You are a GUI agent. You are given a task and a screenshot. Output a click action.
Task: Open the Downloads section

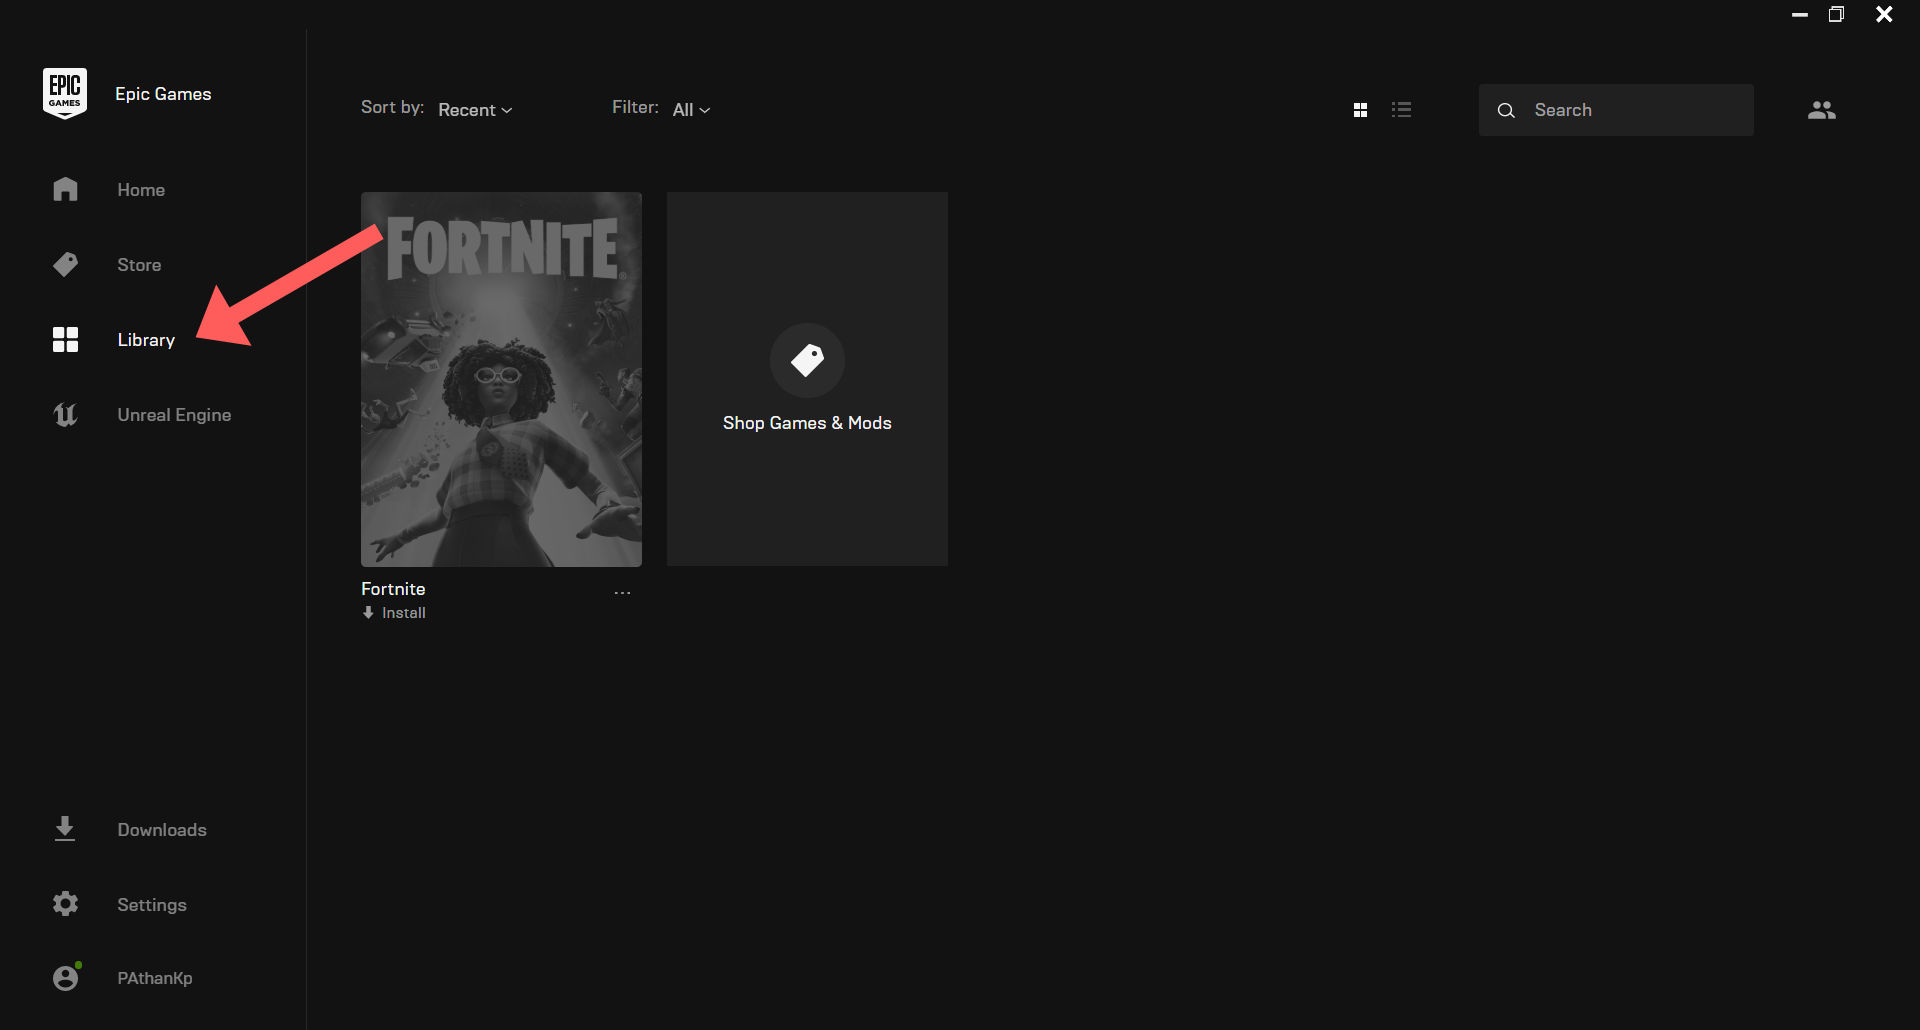pos(161,829)
